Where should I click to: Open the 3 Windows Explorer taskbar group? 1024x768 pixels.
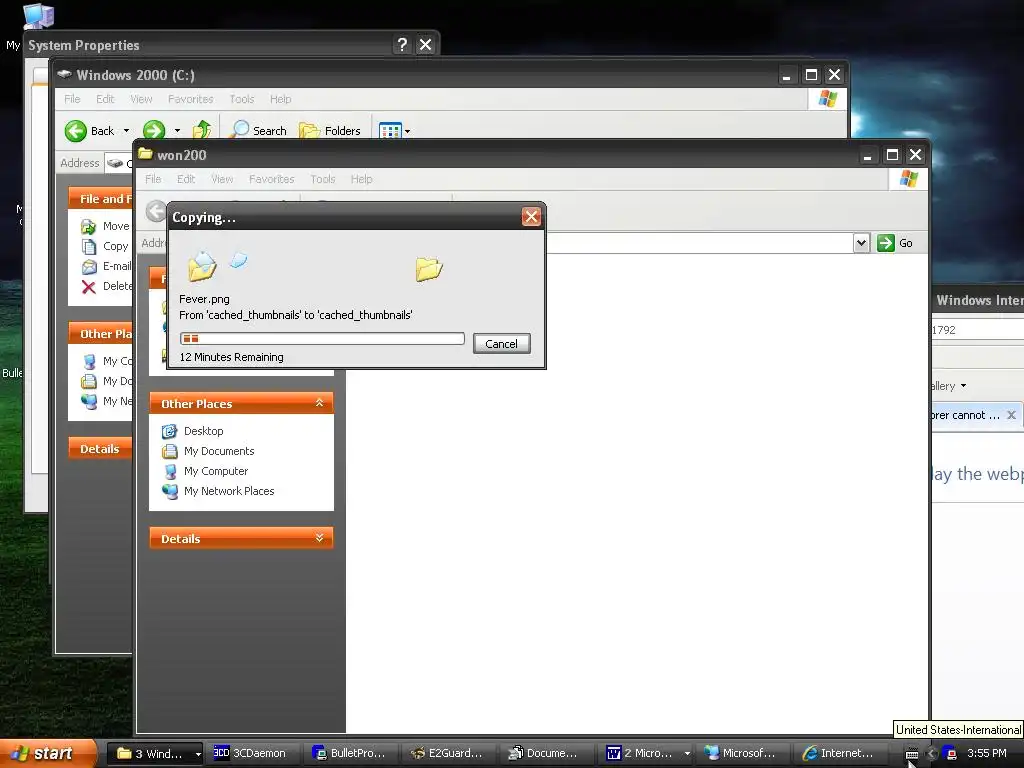(154, 754)
